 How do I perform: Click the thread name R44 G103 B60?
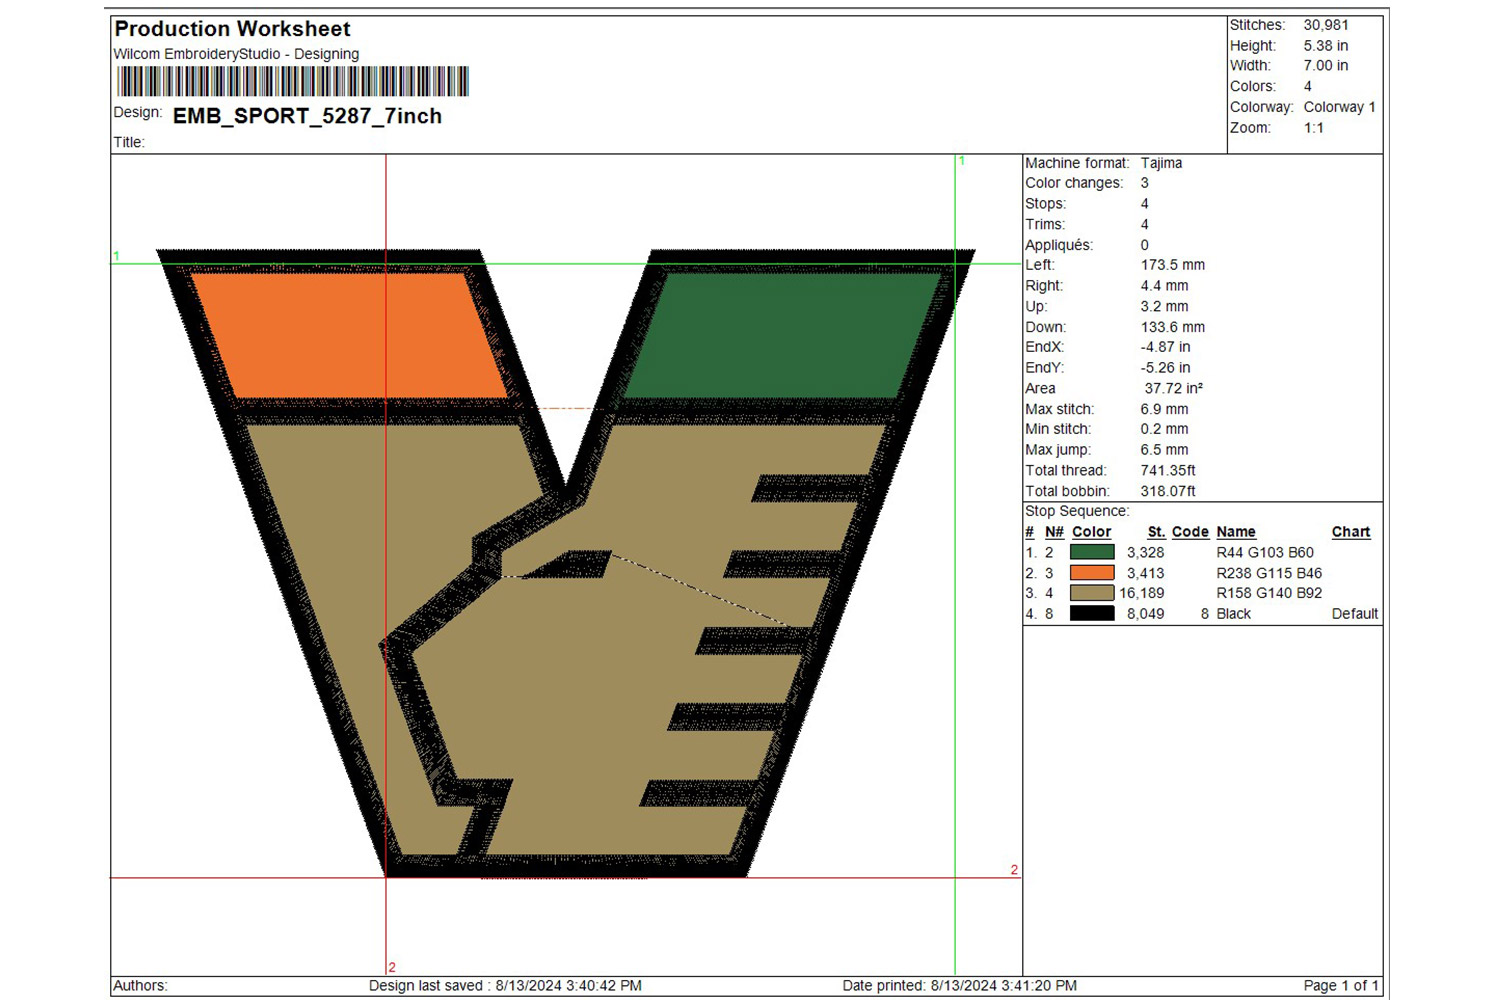1265,552
